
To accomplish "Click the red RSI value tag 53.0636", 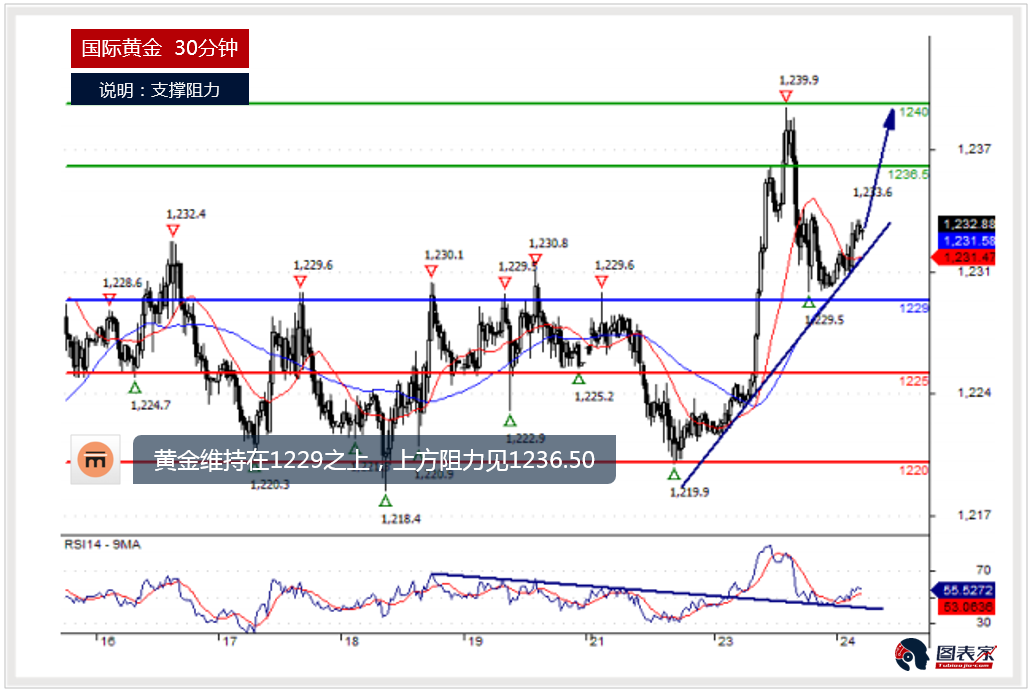I will tap(967, 607).
